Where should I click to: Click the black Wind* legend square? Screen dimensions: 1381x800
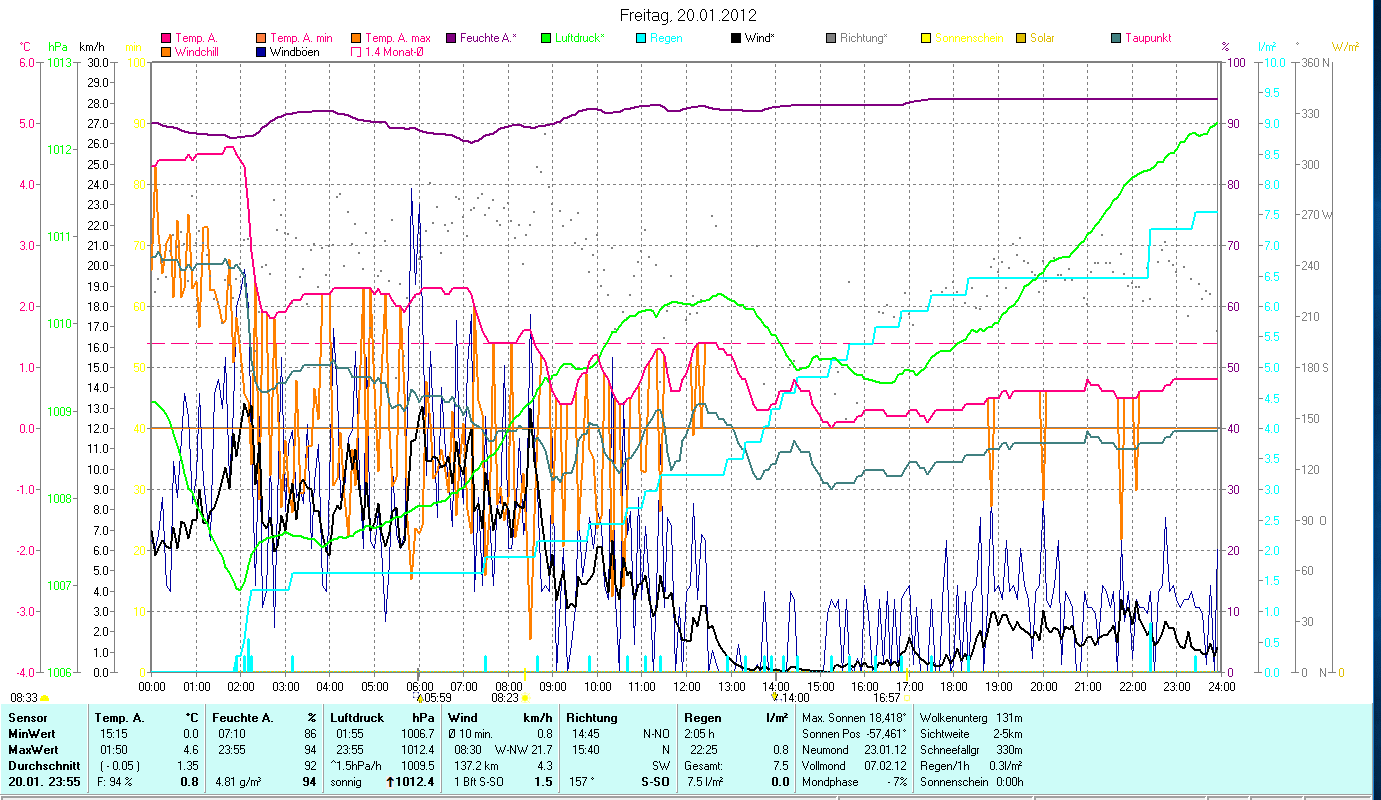point(737,38)
